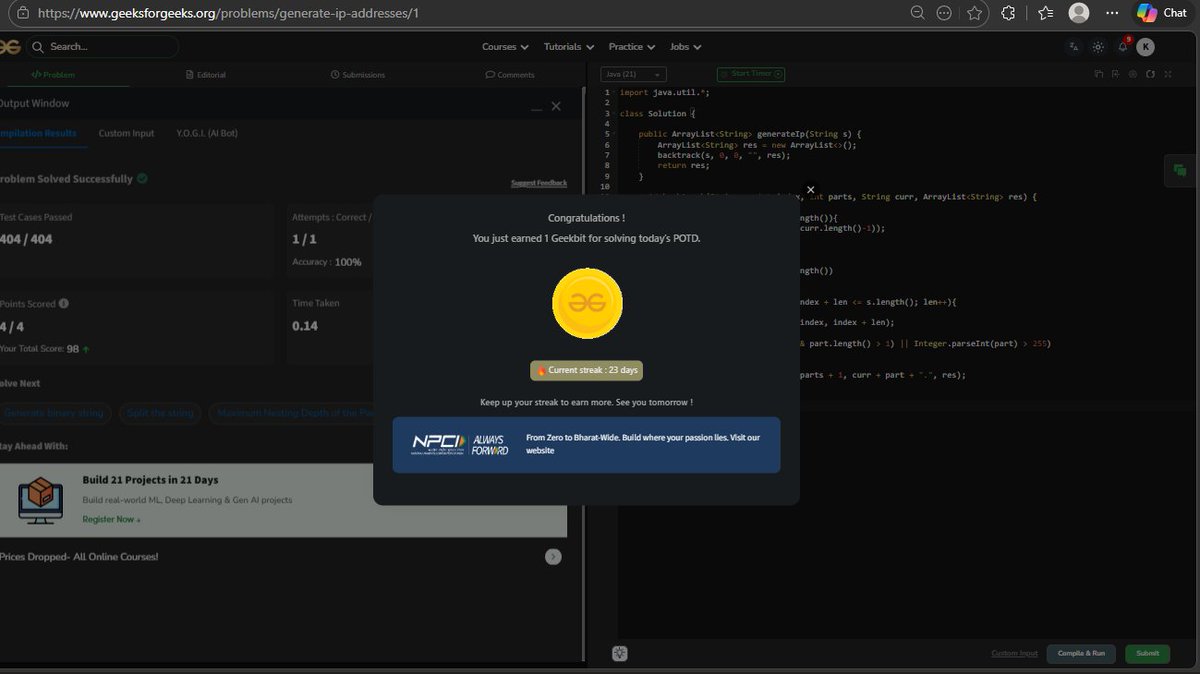This screenshot has height=674, width=1200.
Task: Click the site Search field
Action: pos(103,47)
